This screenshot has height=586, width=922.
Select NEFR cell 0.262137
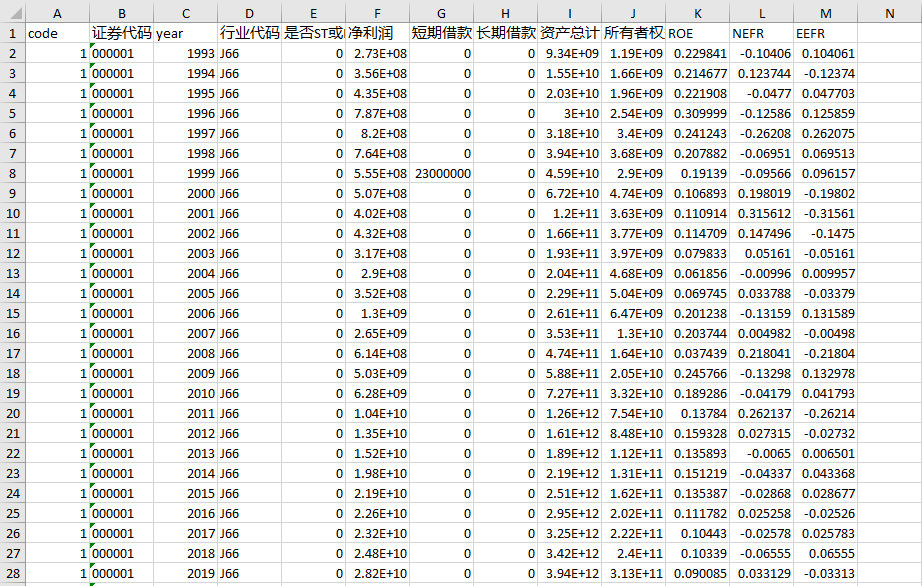tap(761, 413)
